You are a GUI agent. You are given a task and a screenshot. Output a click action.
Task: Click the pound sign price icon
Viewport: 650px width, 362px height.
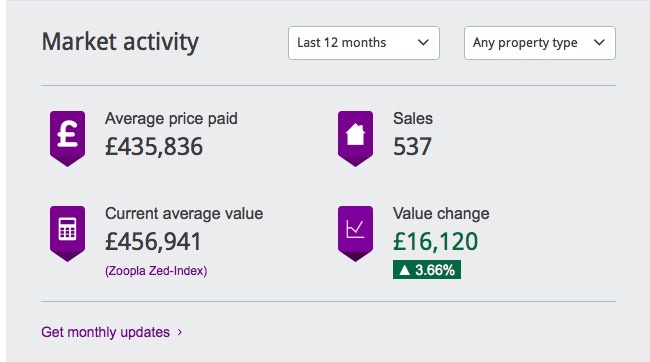(67, 138)
